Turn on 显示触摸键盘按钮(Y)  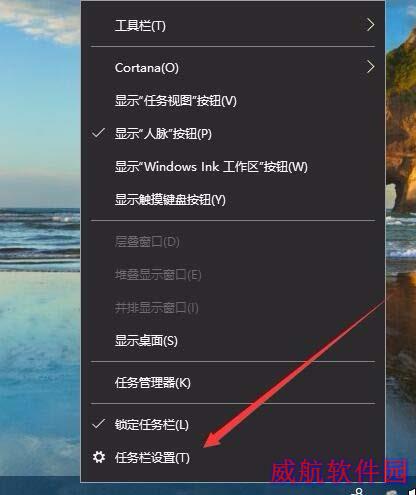[170, 200]
